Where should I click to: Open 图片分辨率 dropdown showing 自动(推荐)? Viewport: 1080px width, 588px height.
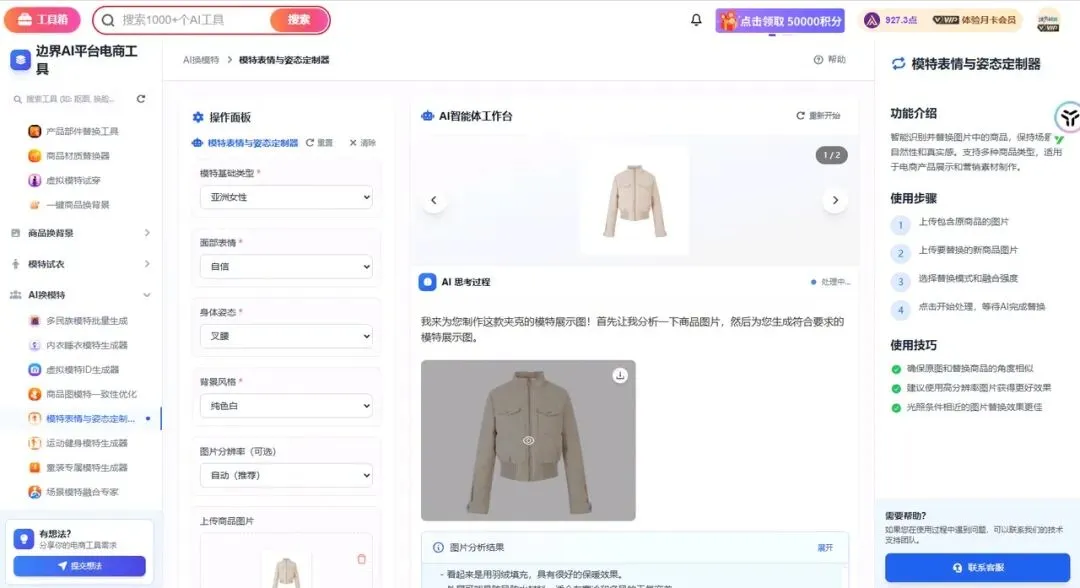[286, 475]
